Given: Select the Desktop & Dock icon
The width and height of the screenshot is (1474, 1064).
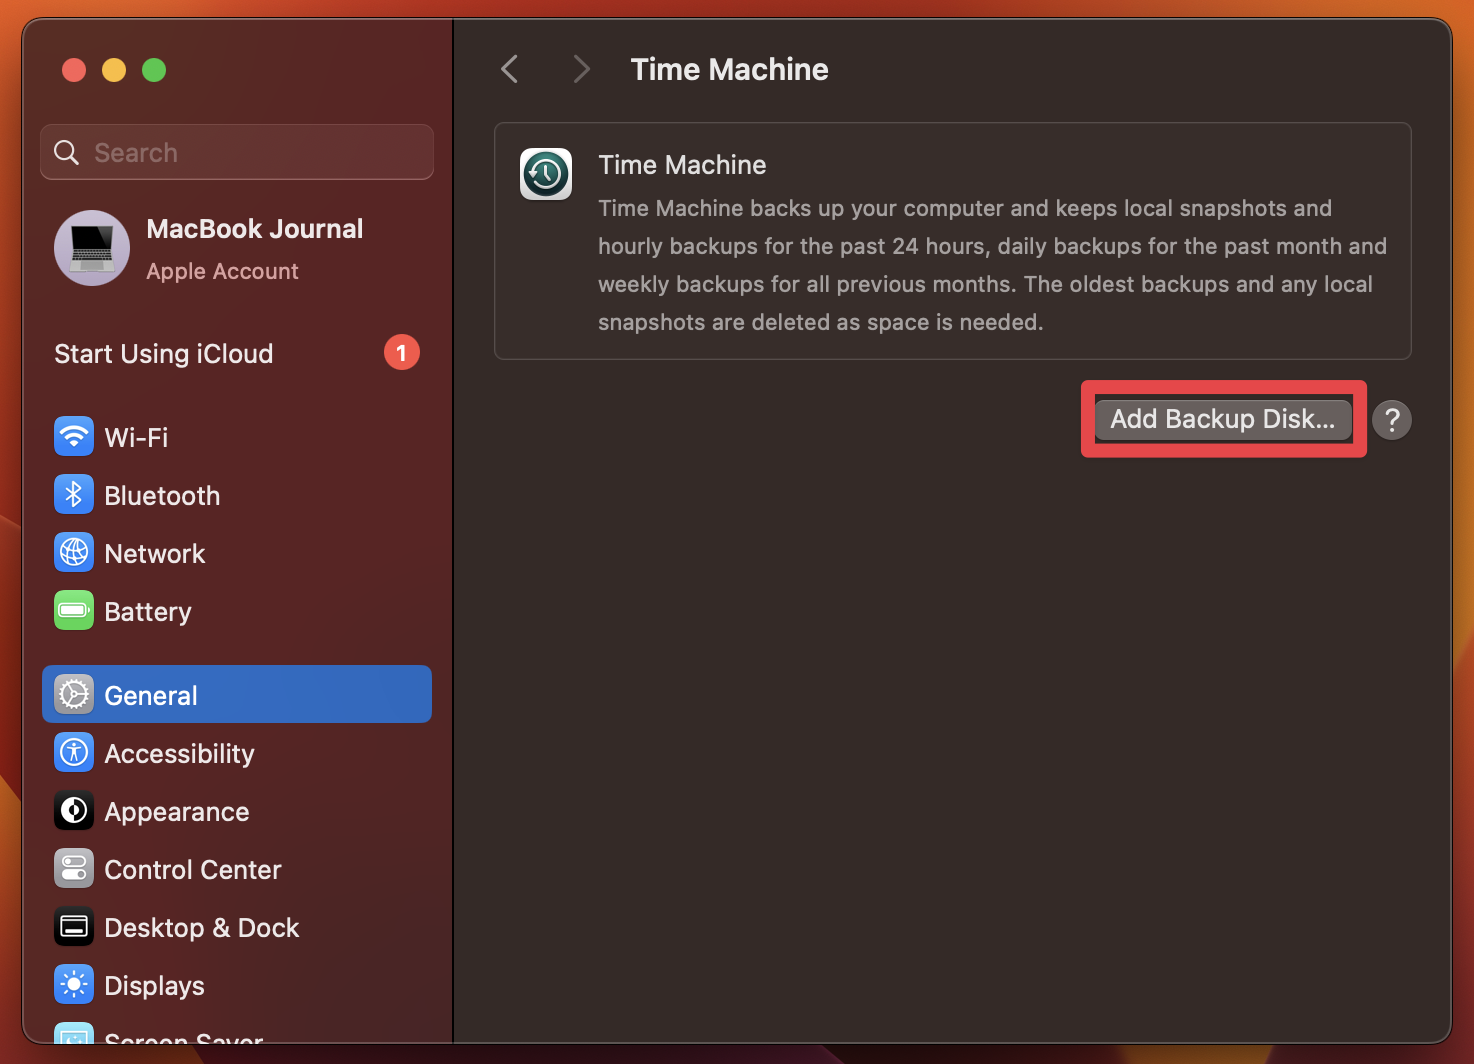Looking at the screenshot, I should point(74,926).
